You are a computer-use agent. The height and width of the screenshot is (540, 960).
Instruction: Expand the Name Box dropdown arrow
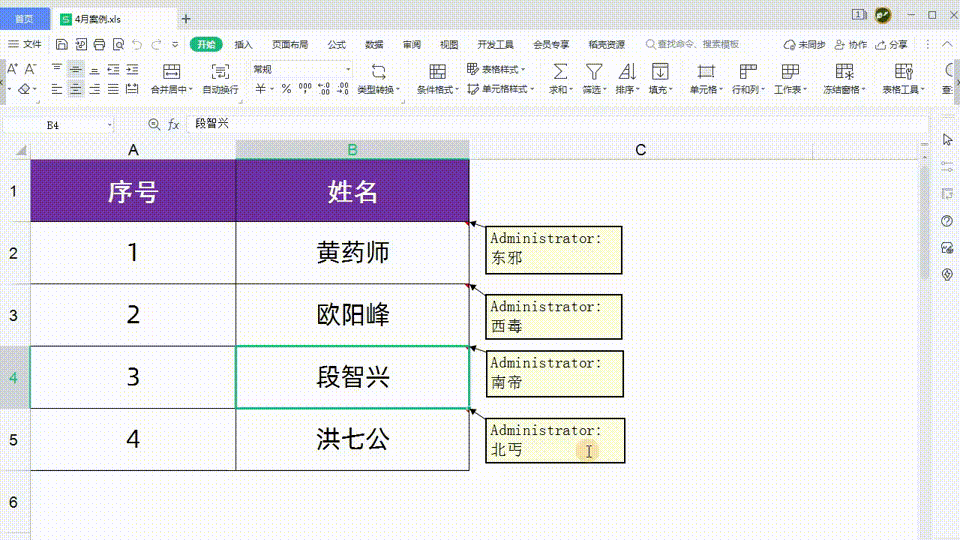[109, 124]
